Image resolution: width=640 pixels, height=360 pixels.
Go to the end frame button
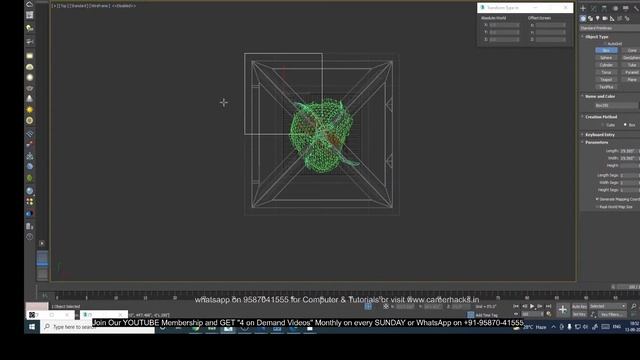click(549, 306)
